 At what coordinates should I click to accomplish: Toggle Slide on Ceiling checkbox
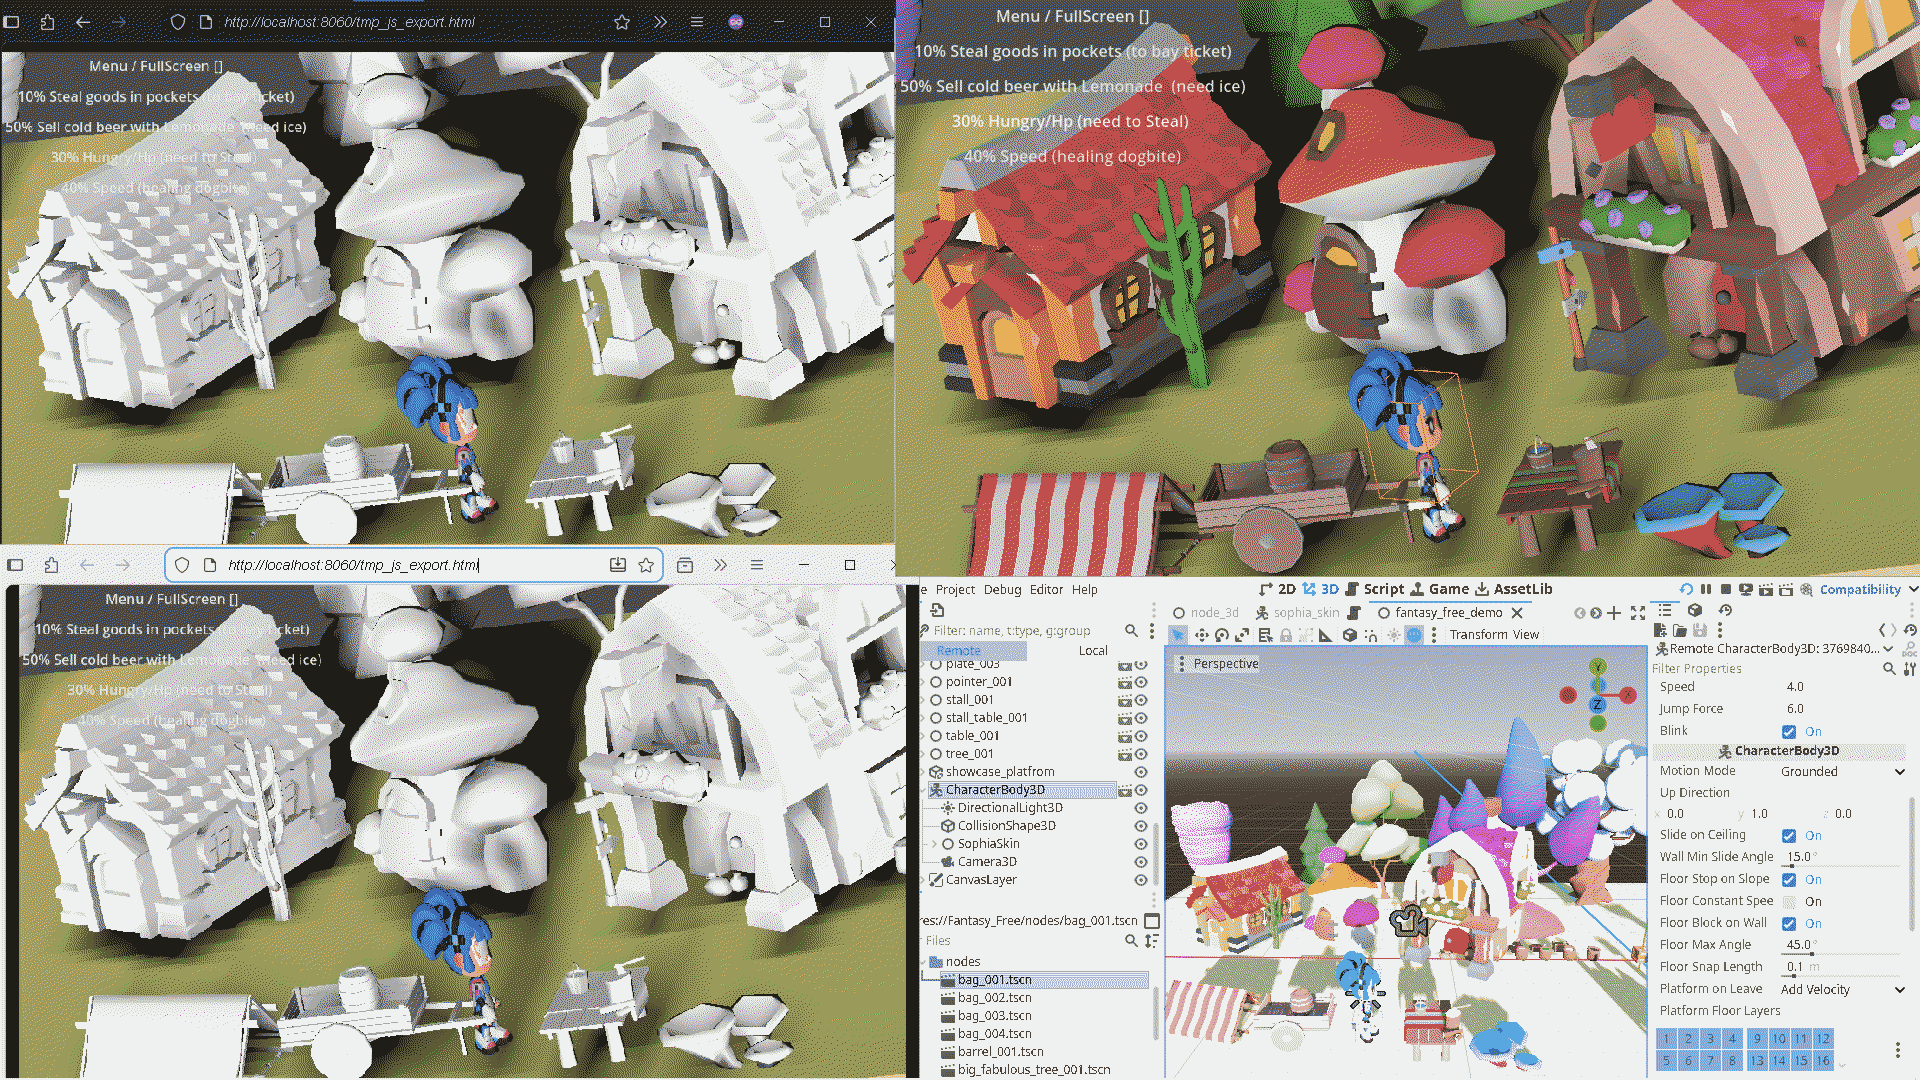coord(1789,836)
